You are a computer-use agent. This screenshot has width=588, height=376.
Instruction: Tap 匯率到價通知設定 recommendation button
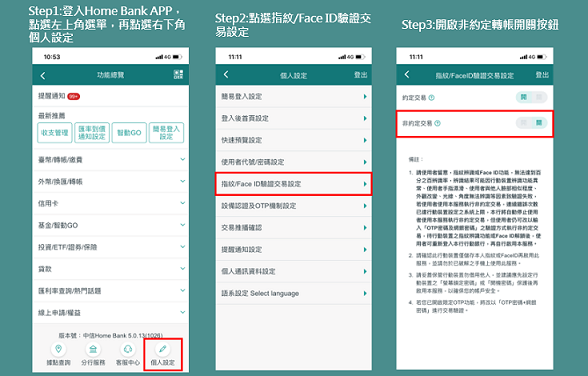(92, 132)
